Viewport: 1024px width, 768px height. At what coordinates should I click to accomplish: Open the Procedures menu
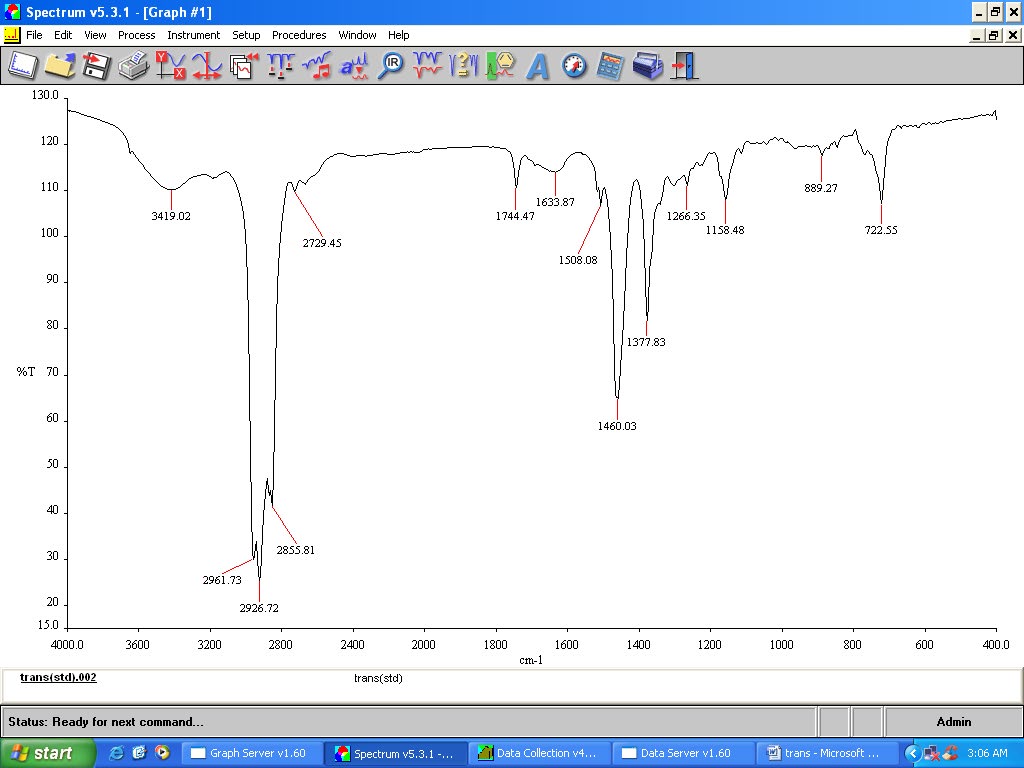tap(299, 35)
